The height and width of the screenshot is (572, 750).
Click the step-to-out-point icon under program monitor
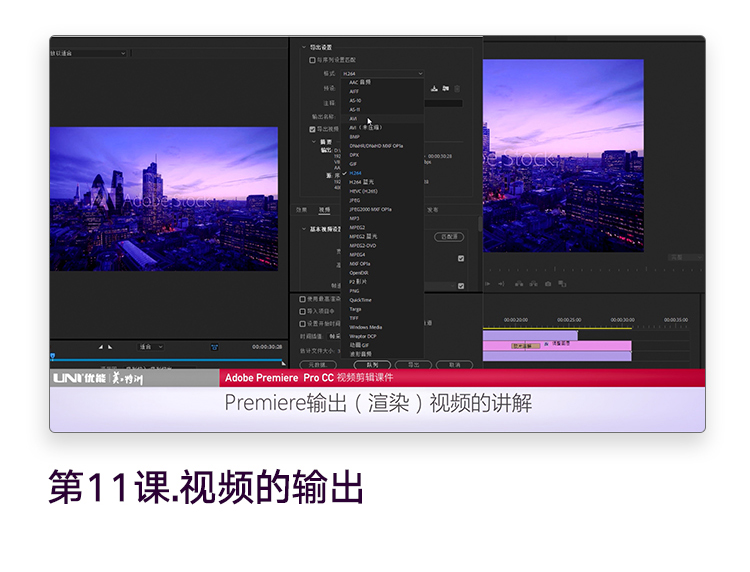(x=501, y=284)
